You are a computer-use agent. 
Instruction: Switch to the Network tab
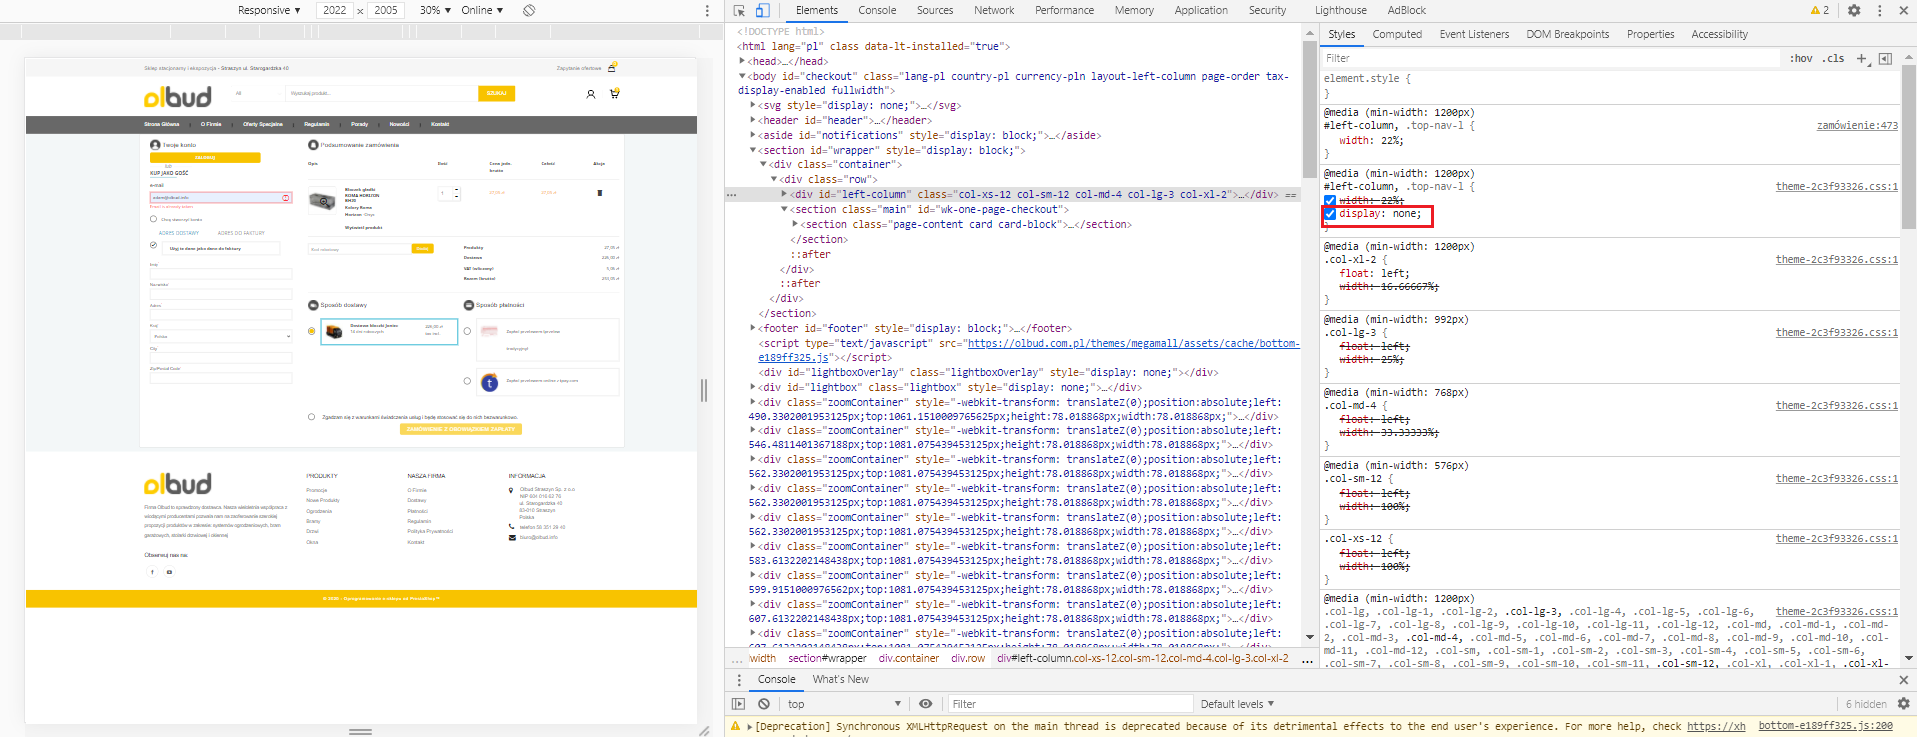coord(993,10)
